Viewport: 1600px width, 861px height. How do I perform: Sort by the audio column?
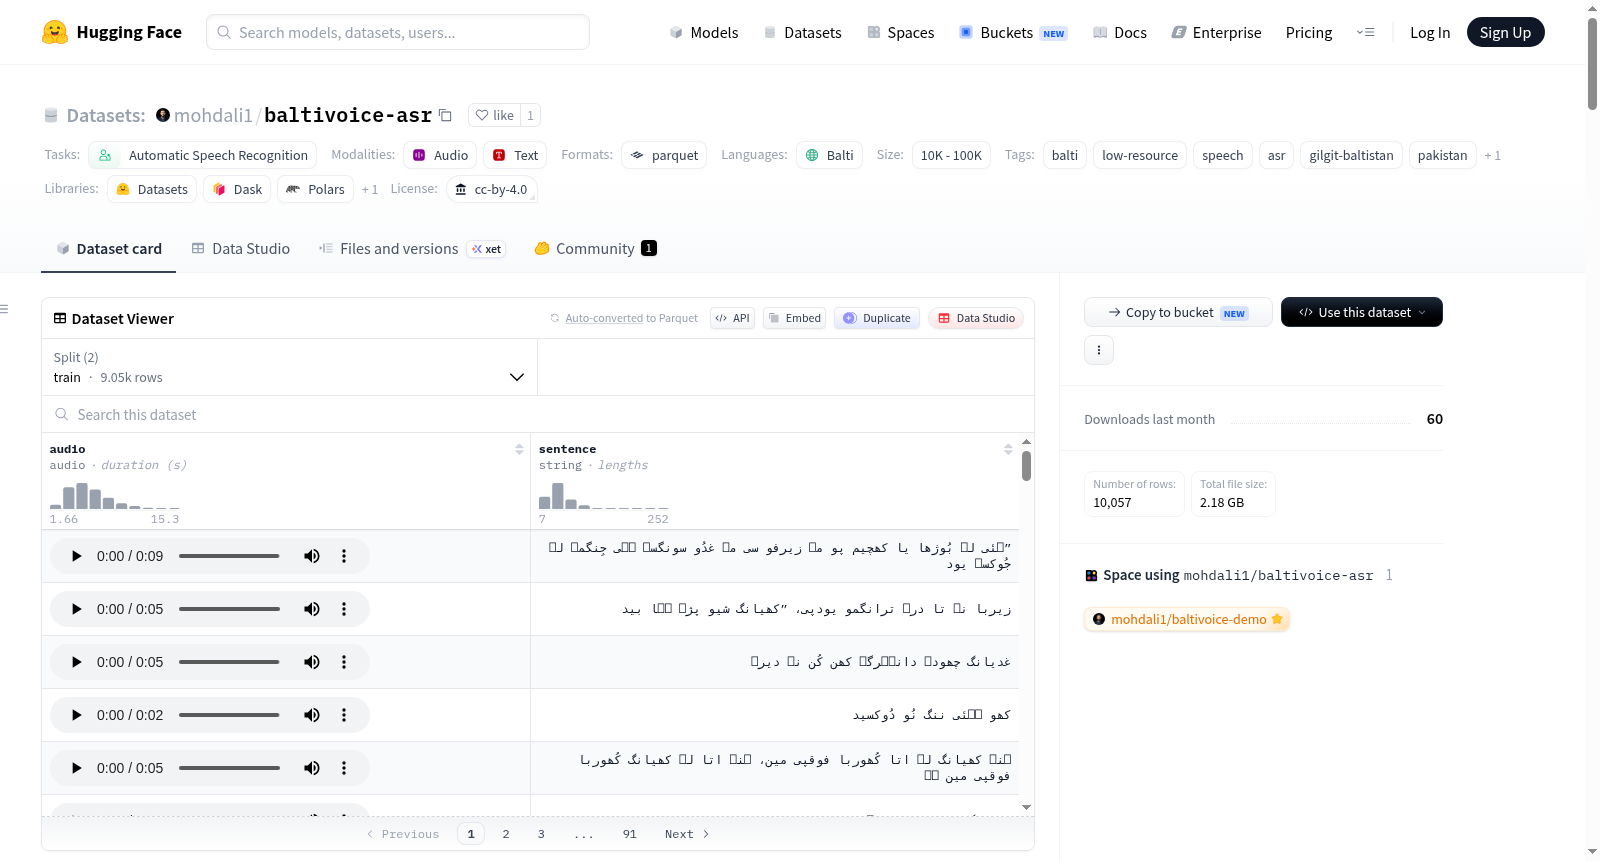pos(519,449)
